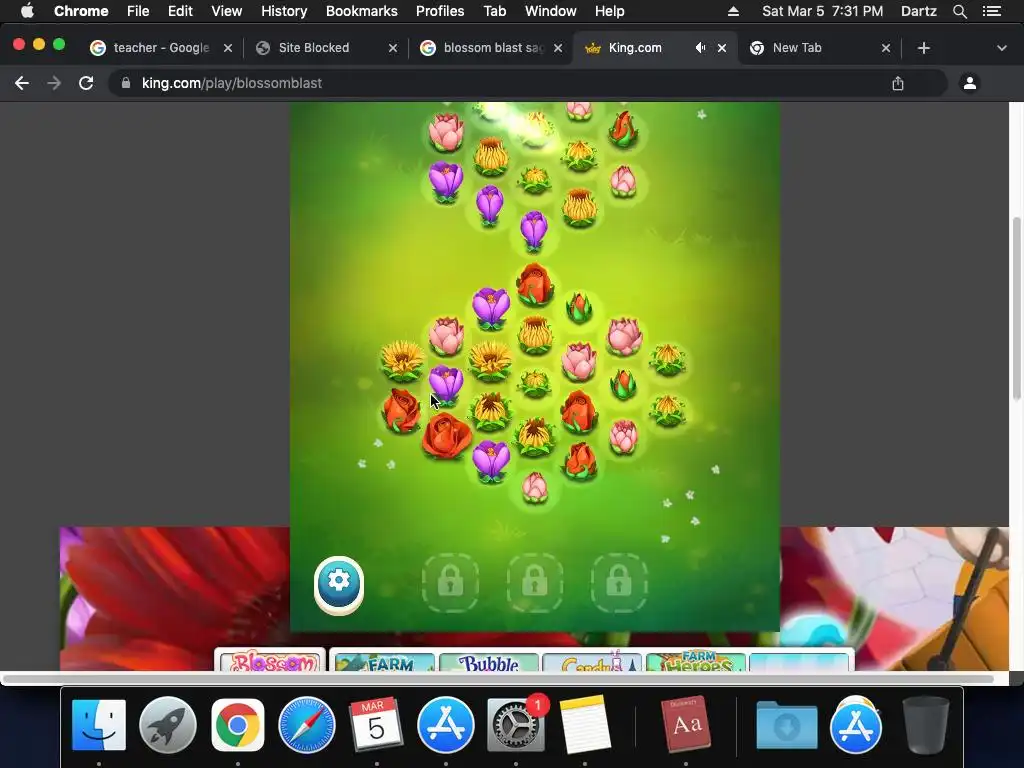This screenshot has width=1024, height=768.
Task: Click the leftmost locked booster slot
Action: 450,582
